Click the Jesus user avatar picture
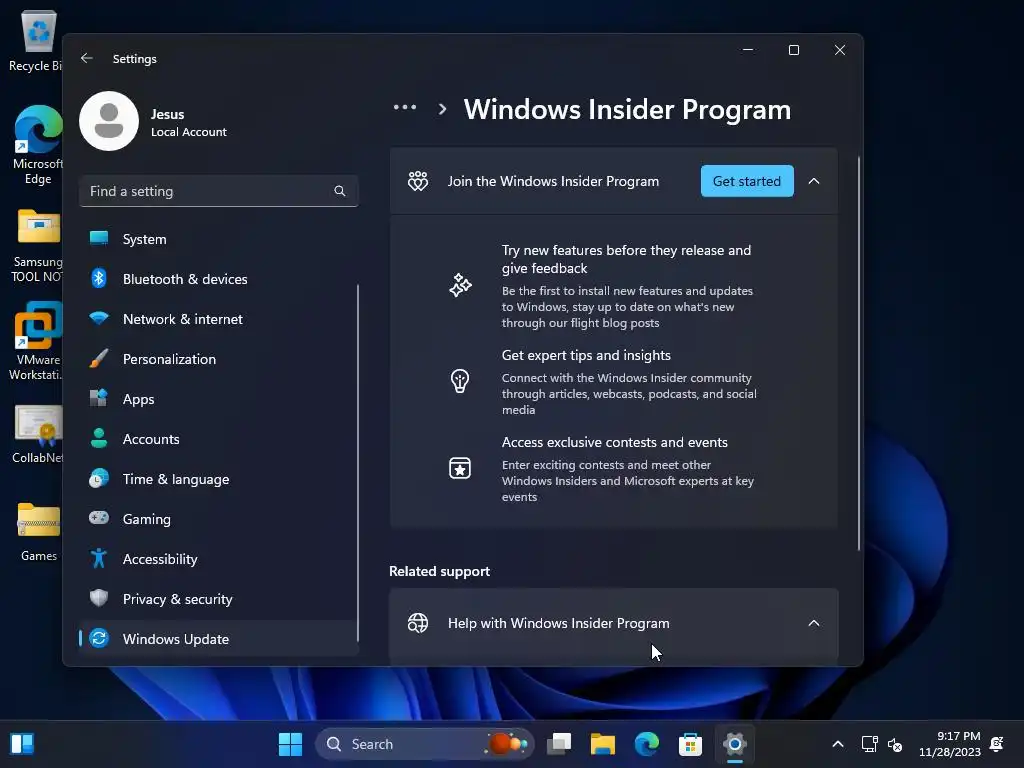 pyautogui.click(x=109, y=121)
